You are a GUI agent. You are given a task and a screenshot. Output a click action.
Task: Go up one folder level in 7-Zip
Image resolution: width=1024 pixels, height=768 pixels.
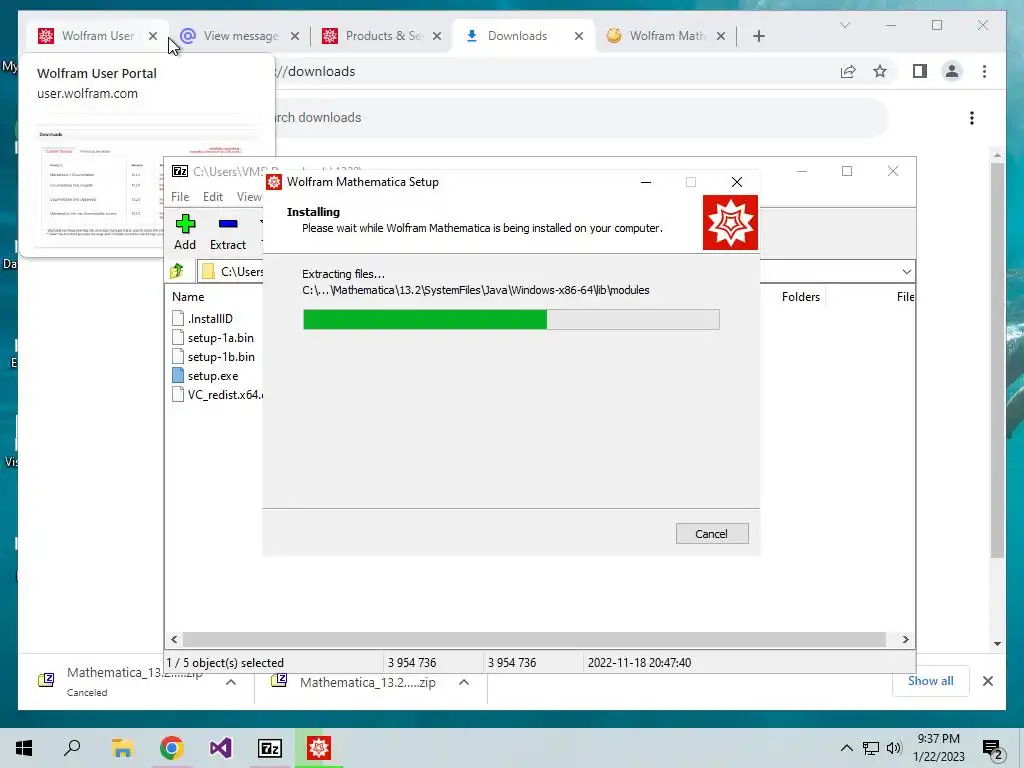point(177,271)
